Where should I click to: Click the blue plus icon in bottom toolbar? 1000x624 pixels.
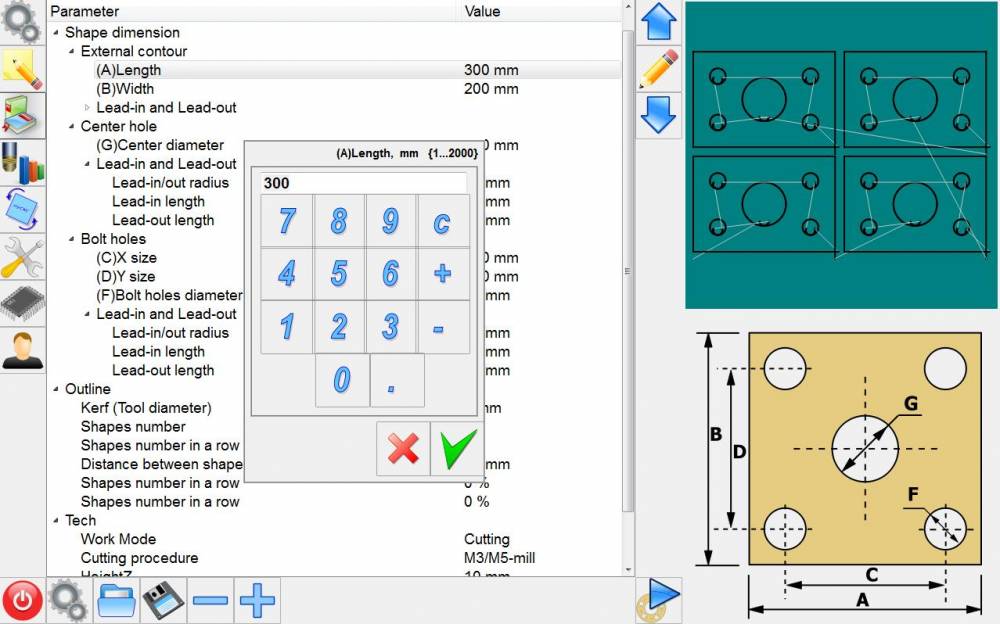pyautogui.click(x=257, y=600)
